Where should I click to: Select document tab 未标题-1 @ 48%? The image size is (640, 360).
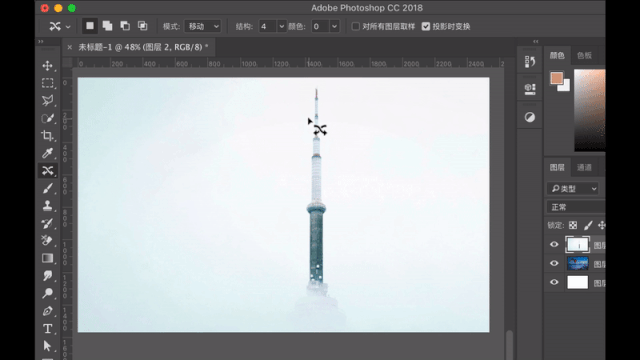(143, 47)
